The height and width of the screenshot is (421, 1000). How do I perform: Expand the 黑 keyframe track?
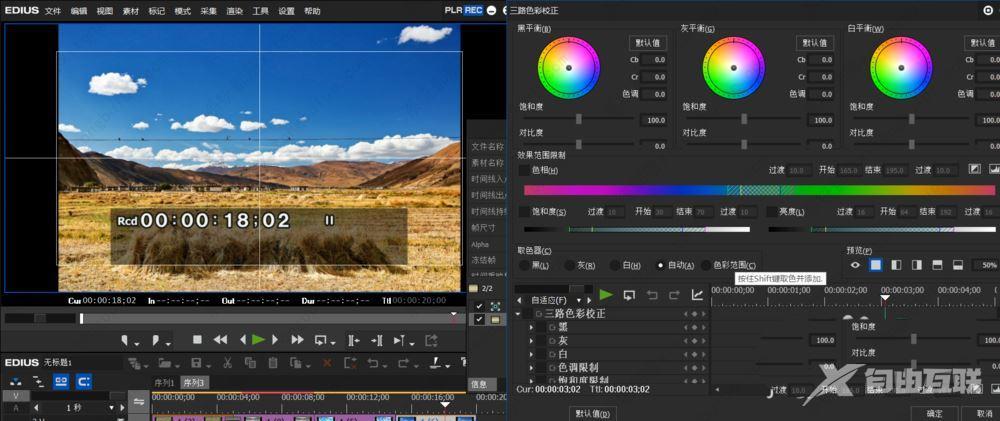(x=531, y=327)
